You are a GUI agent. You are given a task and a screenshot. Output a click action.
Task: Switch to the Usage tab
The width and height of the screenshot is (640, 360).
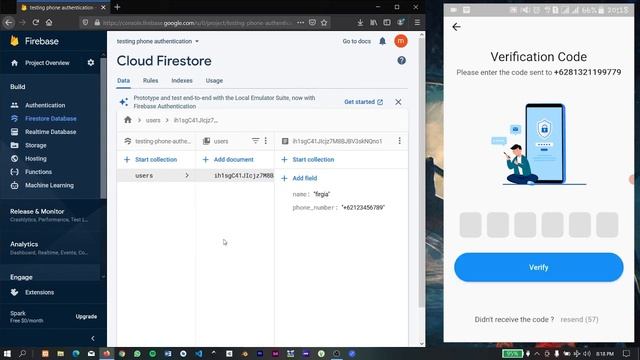coord(214,81)
